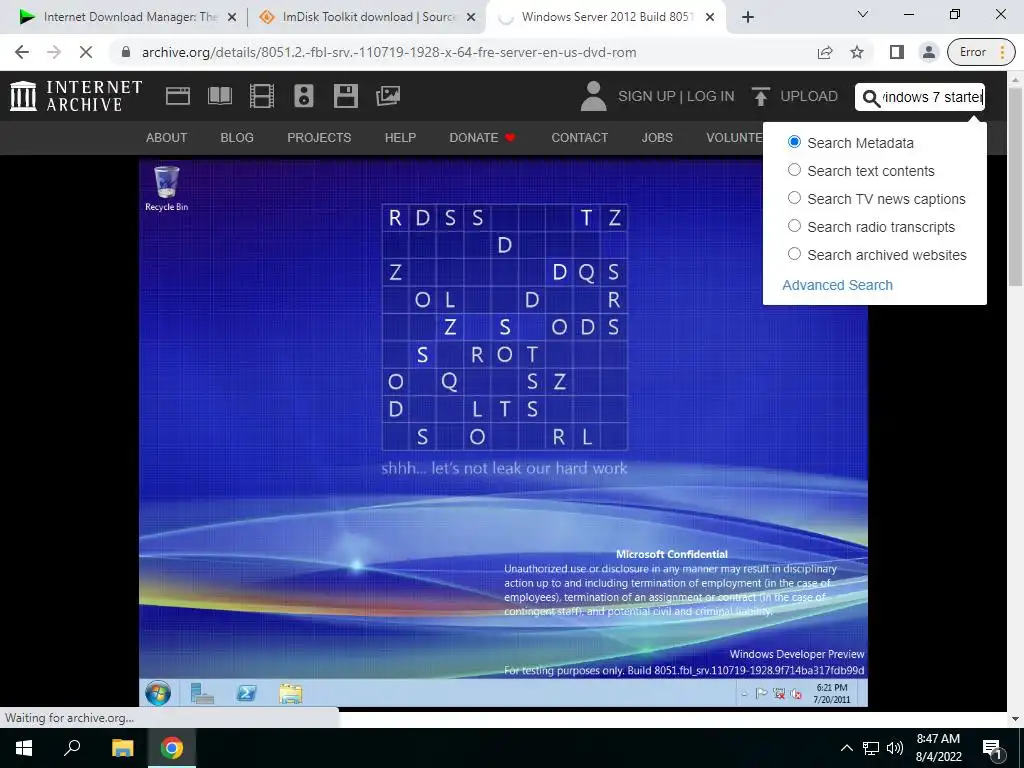The image size is (1024, 768).
Task: Open tab search dropdown chevron
Action: (863, 14)
